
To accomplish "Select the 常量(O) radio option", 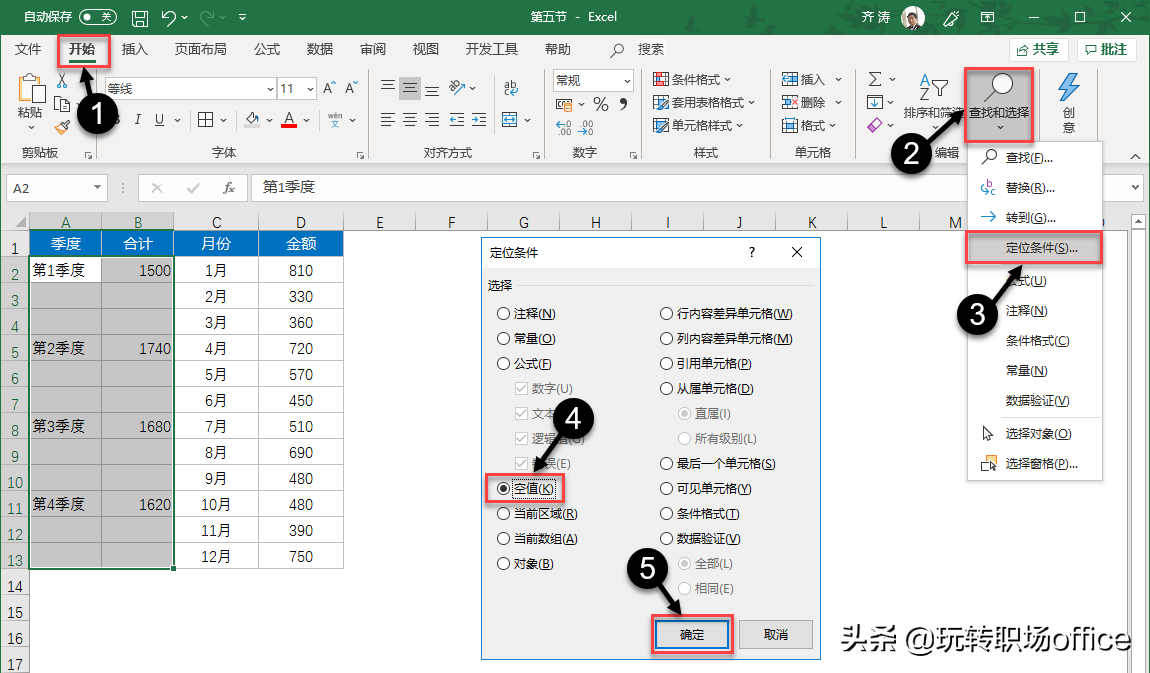I will [x=503, y=339].
